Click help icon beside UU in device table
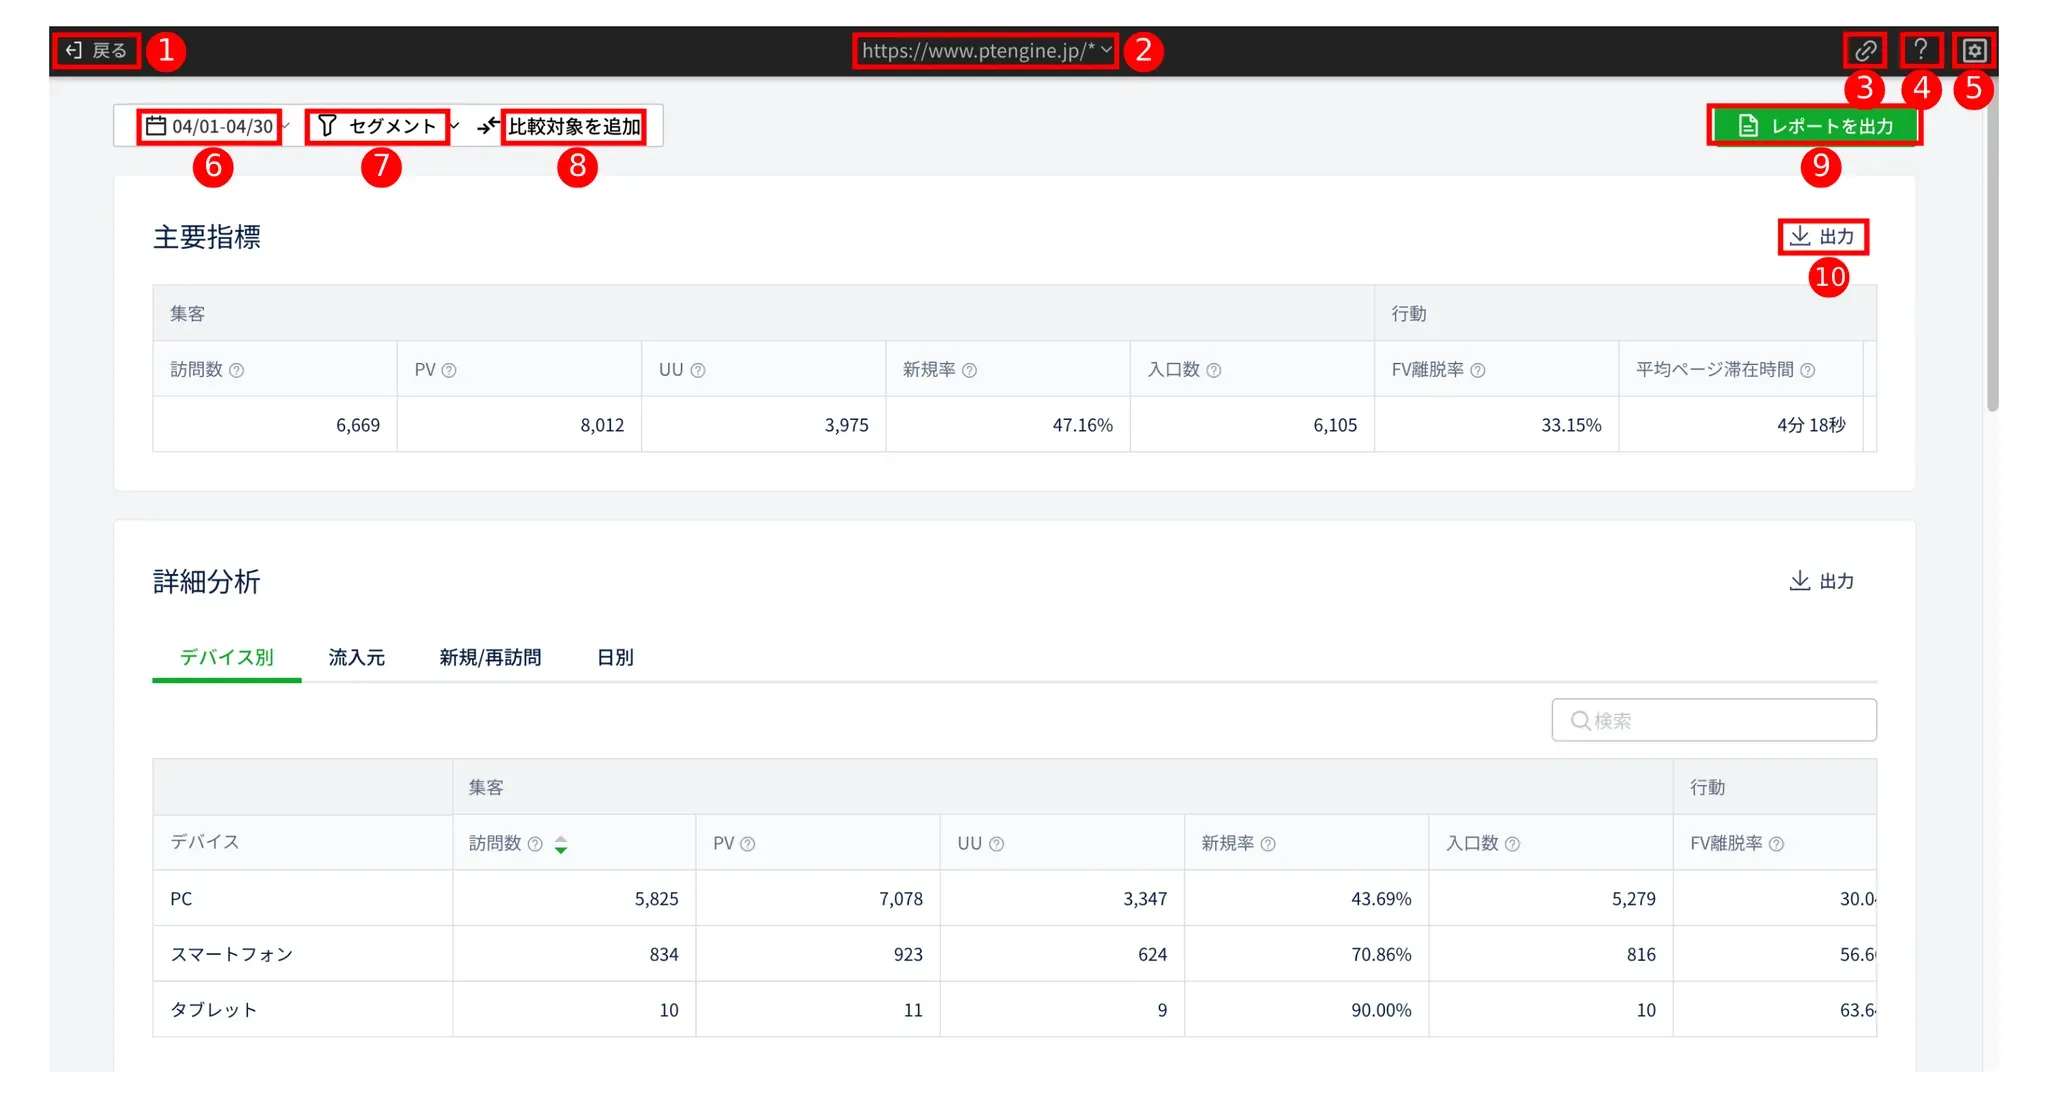 pyautogui.click(x=996, y=844)
